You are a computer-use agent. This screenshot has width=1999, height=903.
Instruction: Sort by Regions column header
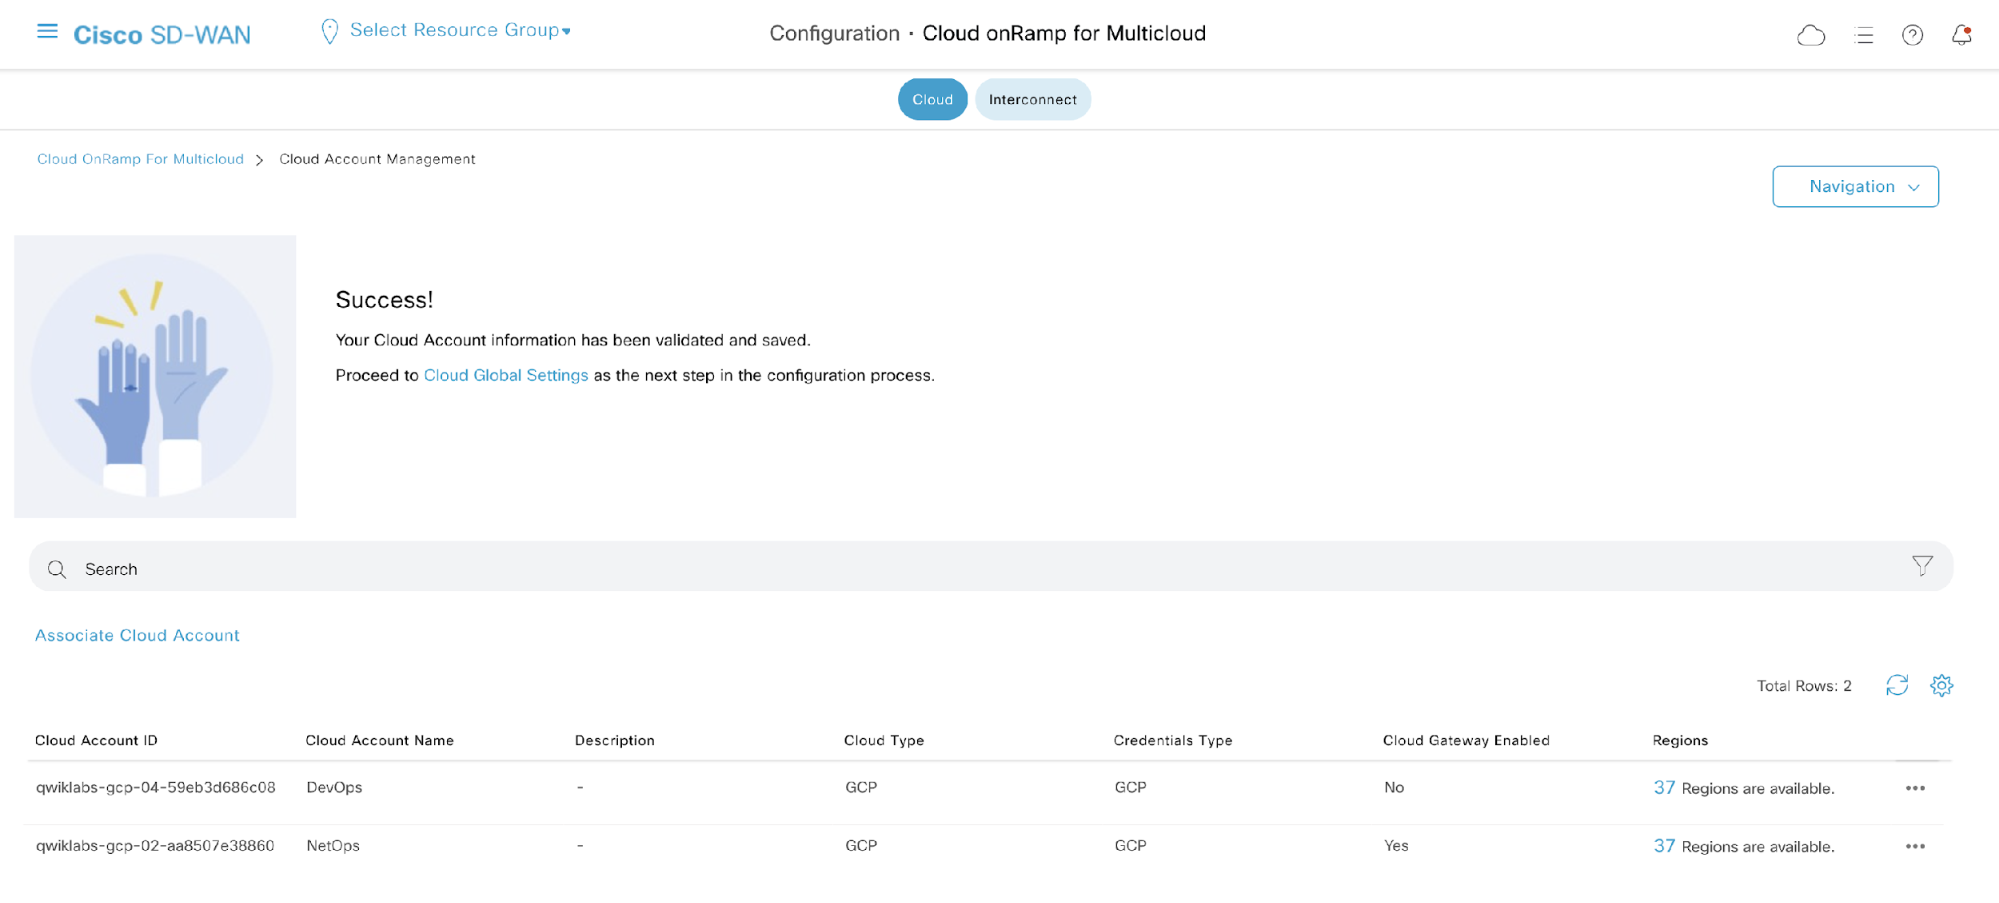[x=1680, y=740]
